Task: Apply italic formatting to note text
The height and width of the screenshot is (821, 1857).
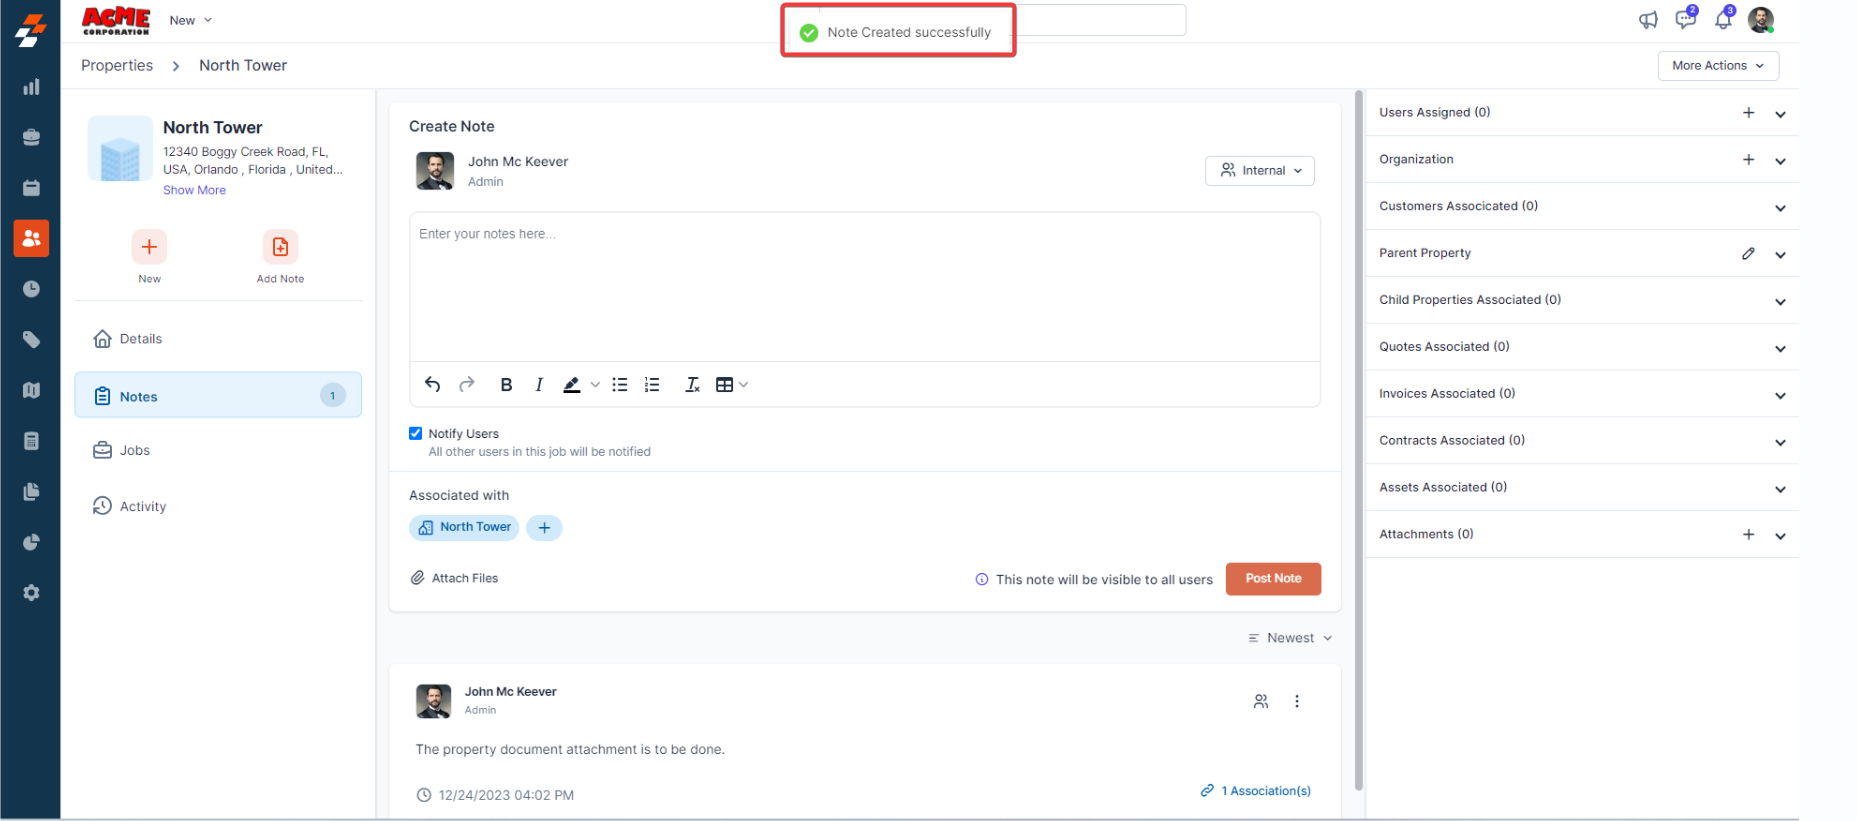Action: point(539,385)
